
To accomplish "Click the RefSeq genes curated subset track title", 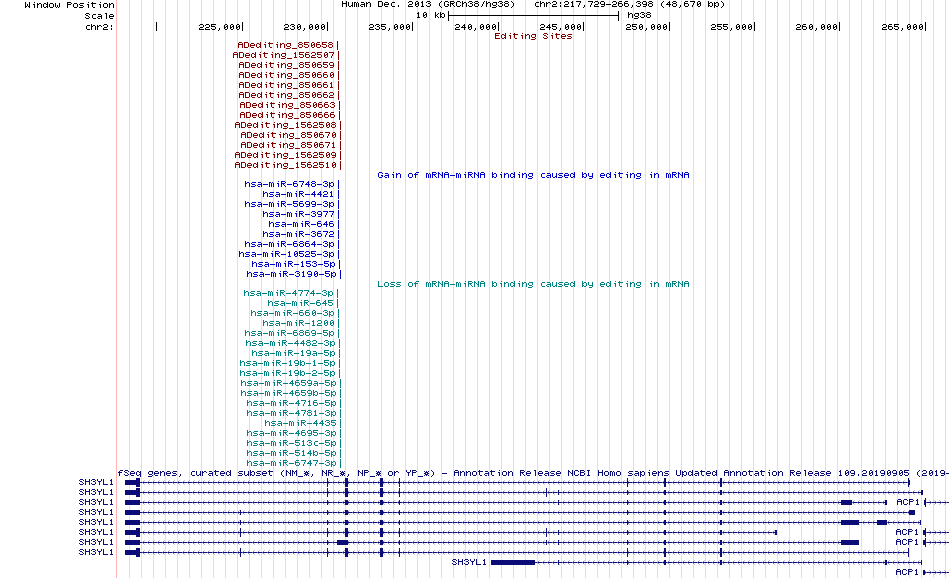I will 533,473.
